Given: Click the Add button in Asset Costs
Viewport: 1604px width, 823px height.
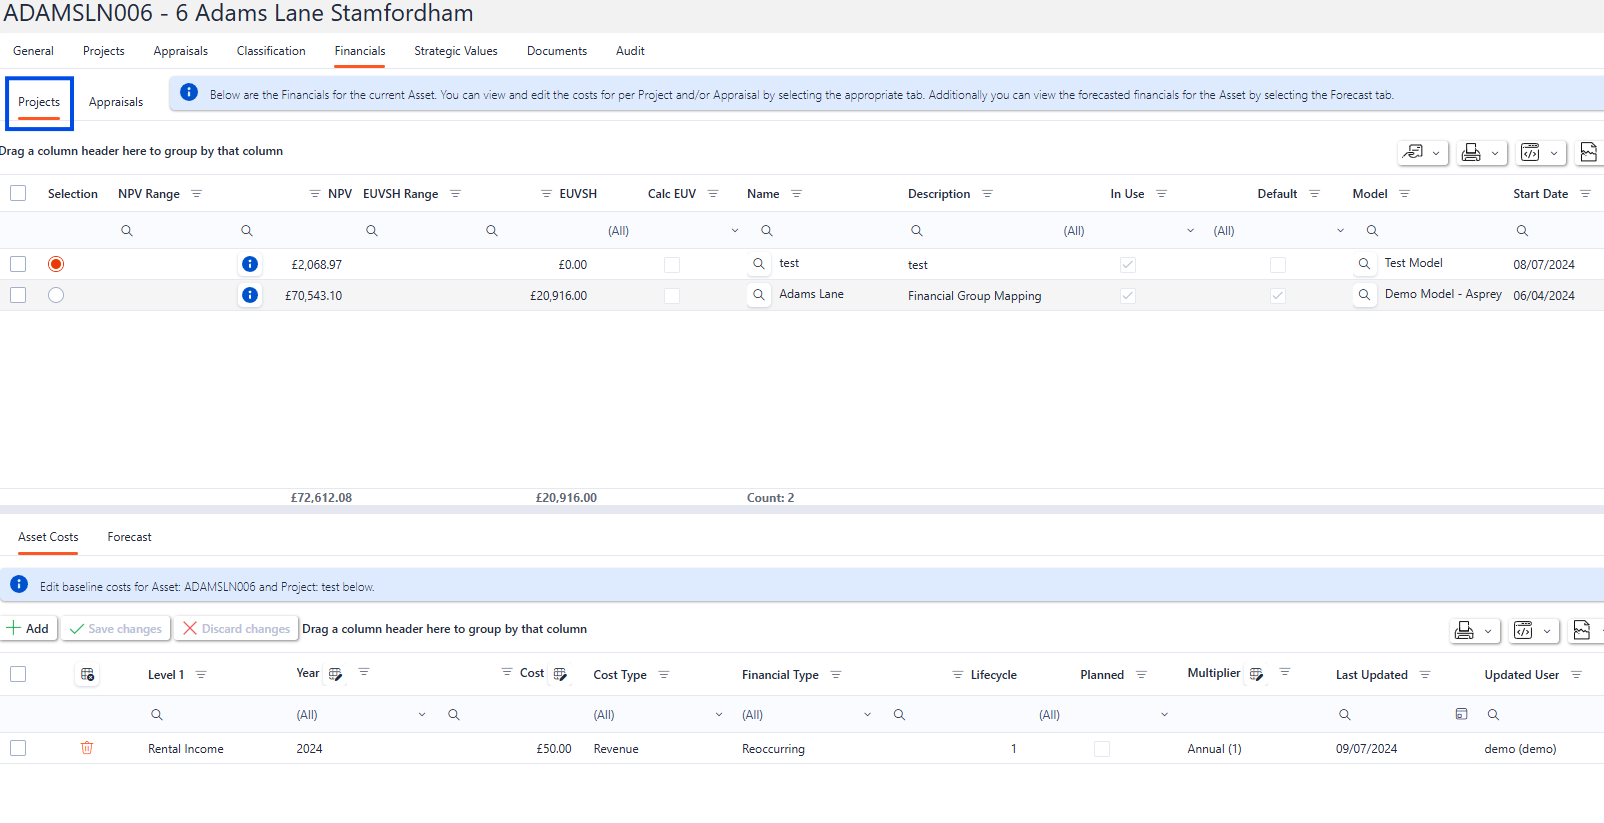Looking at the screenshot, I should click(x=29, y=628).
